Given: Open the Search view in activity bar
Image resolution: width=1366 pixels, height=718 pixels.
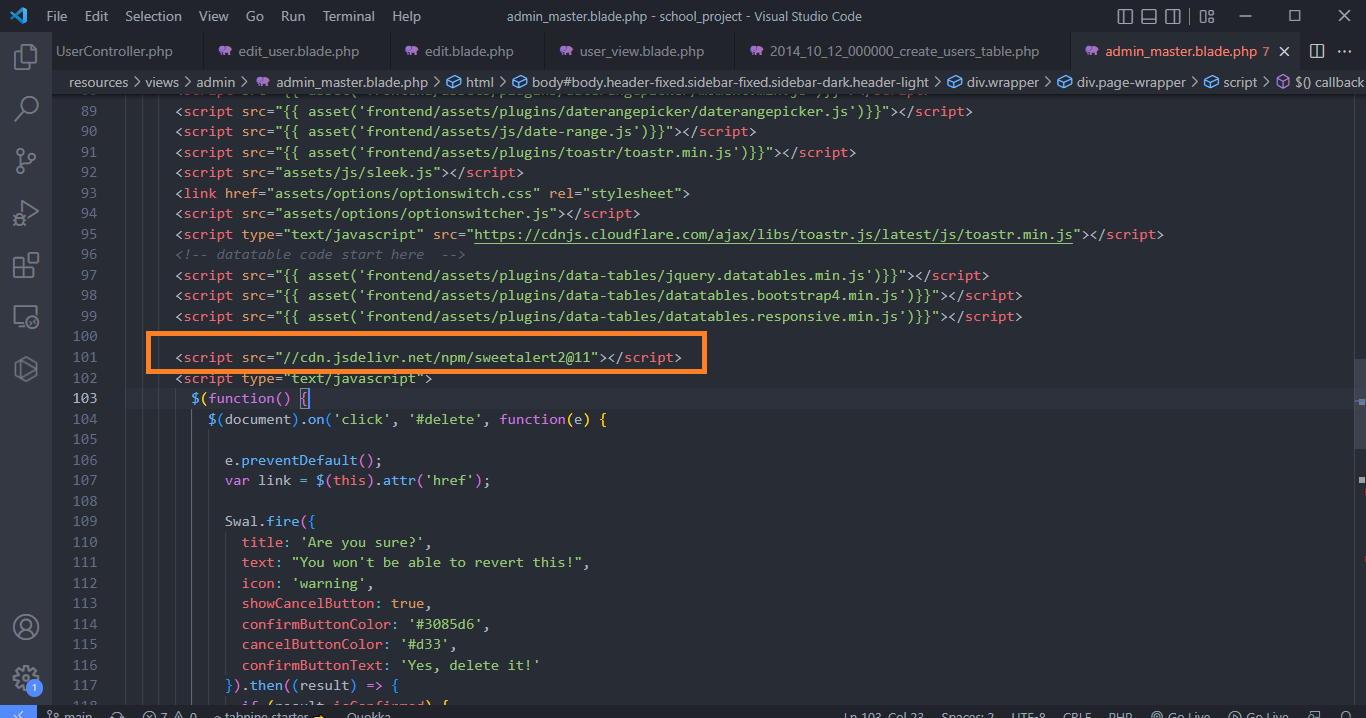Looking at the screenshot, I should (25, 108).
